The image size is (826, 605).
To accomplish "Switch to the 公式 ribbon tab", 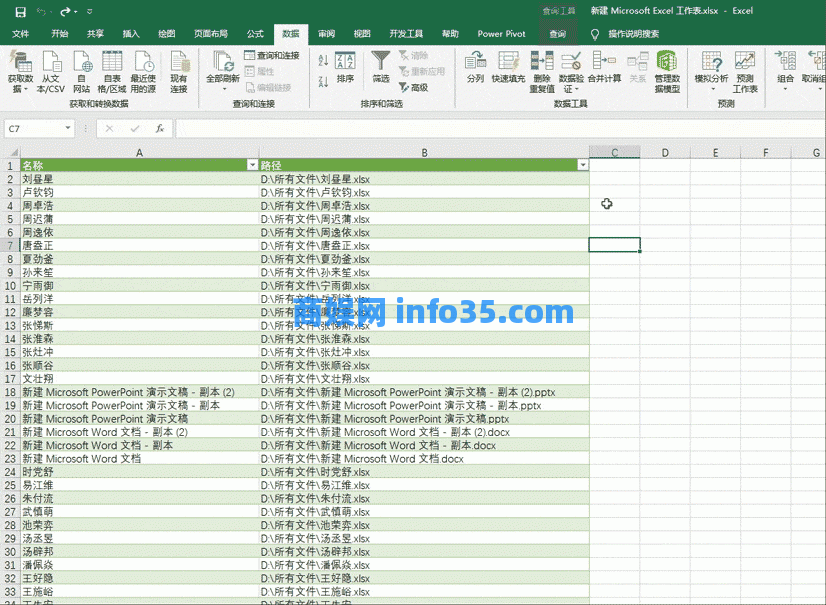I will click(255, 33).
